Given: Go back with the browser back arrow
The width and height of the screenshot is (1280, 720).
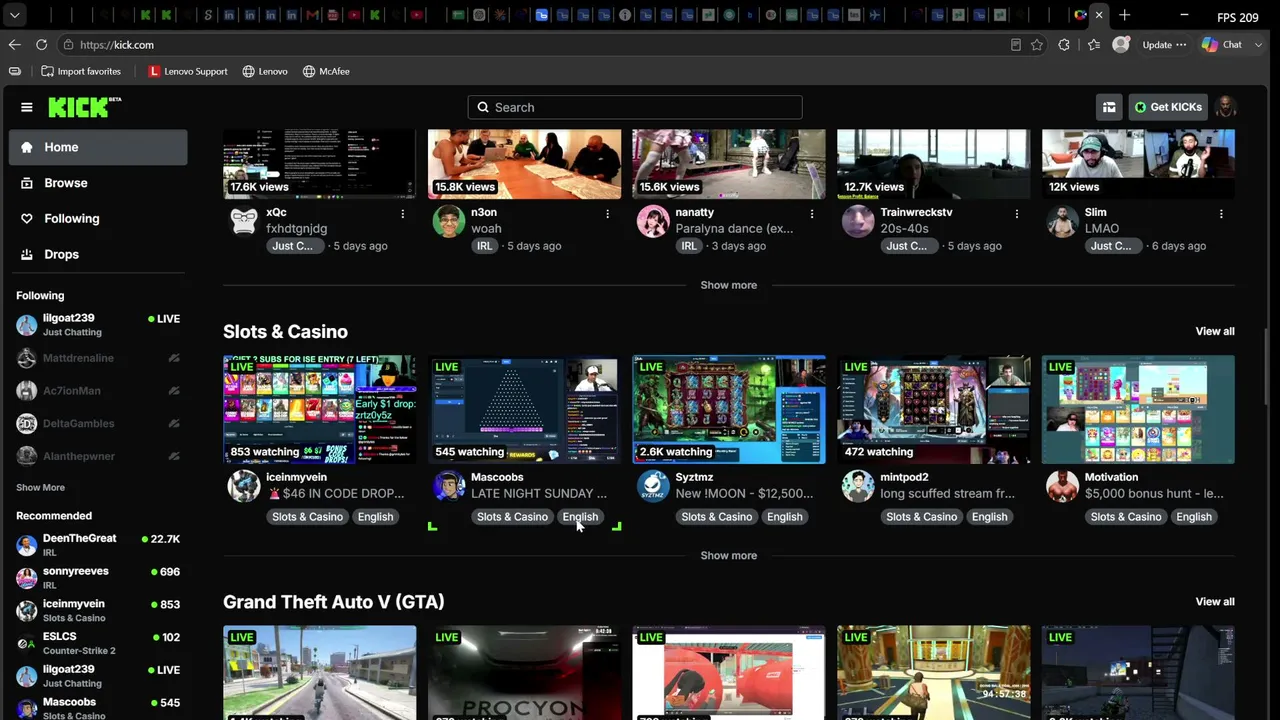Looking at the screenshot, I should tap(14, 45).
